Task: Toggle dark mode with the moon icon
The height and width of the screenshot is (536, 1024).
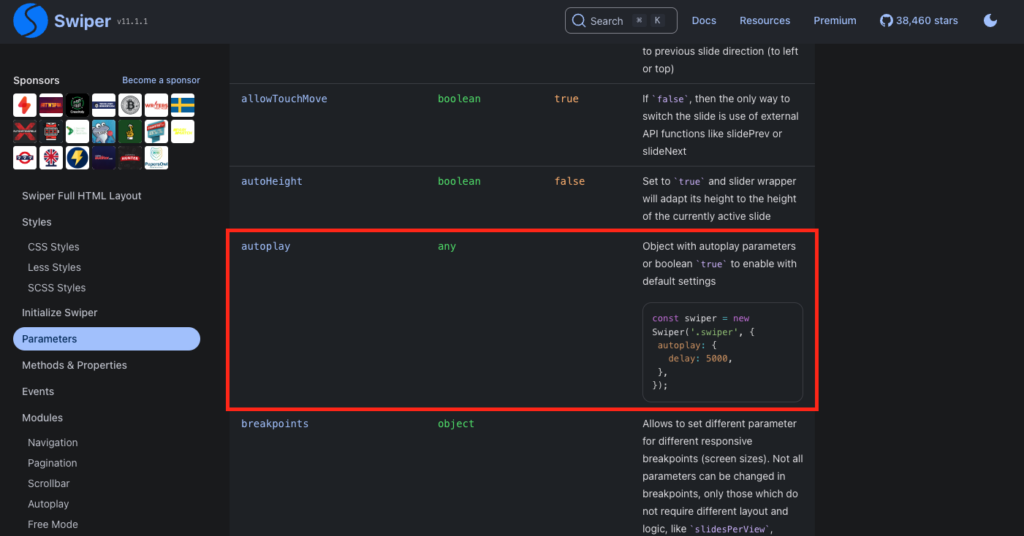Action: click(x=990, y=20)
